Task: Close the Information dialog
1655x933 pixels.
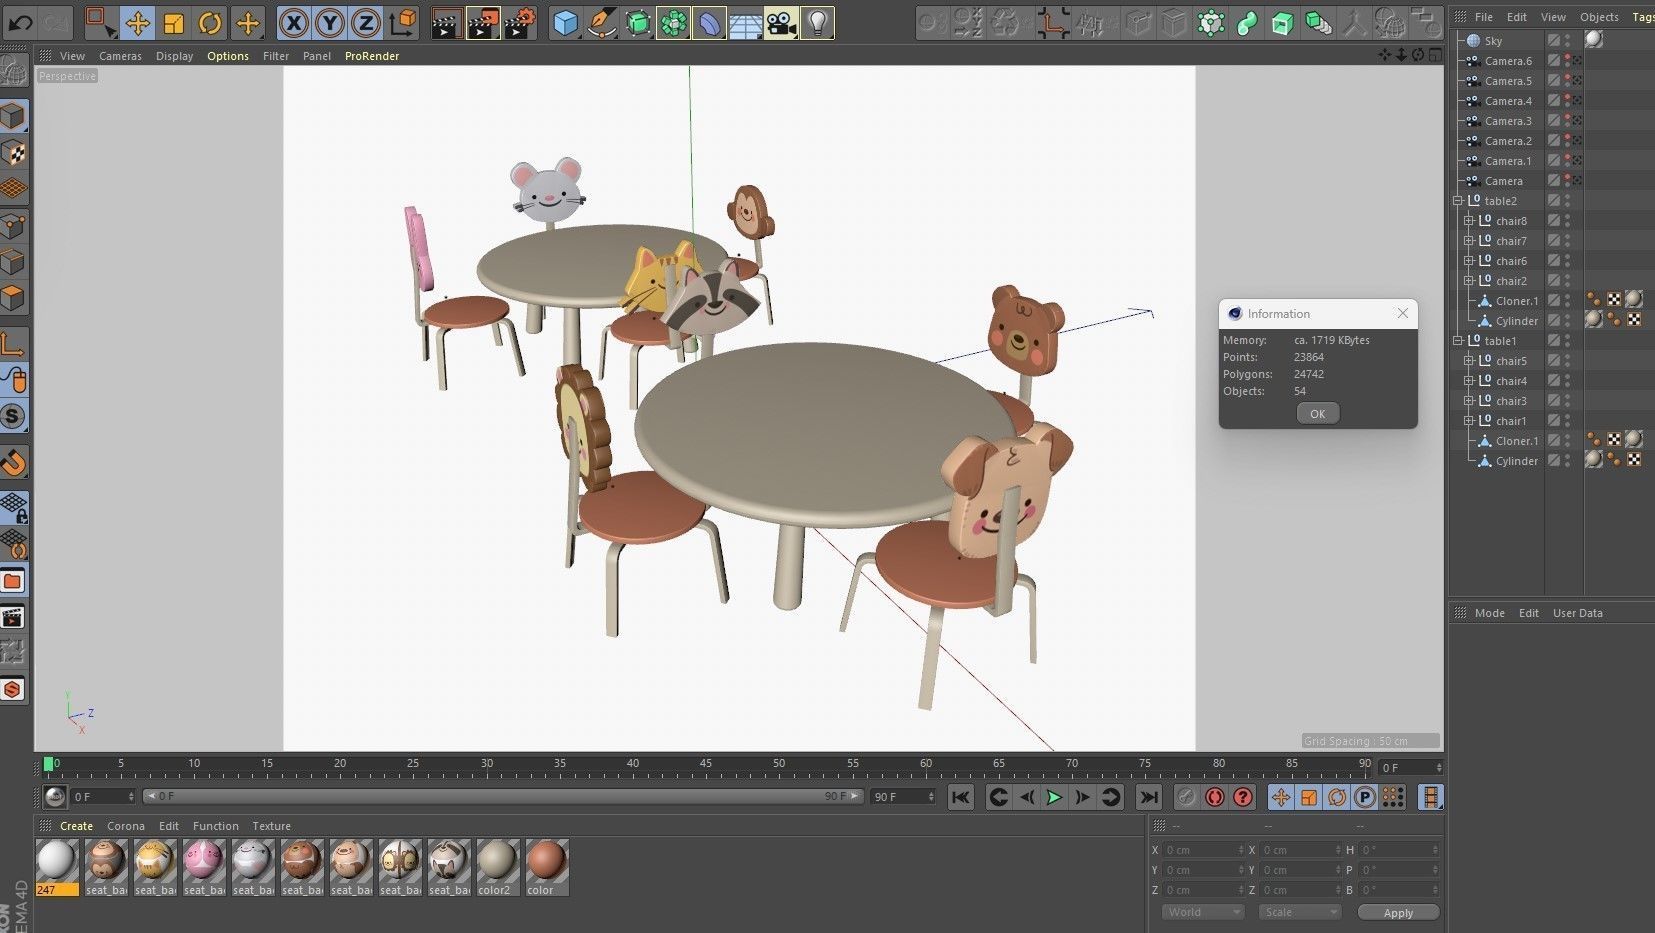Action: pos(1402,314)
